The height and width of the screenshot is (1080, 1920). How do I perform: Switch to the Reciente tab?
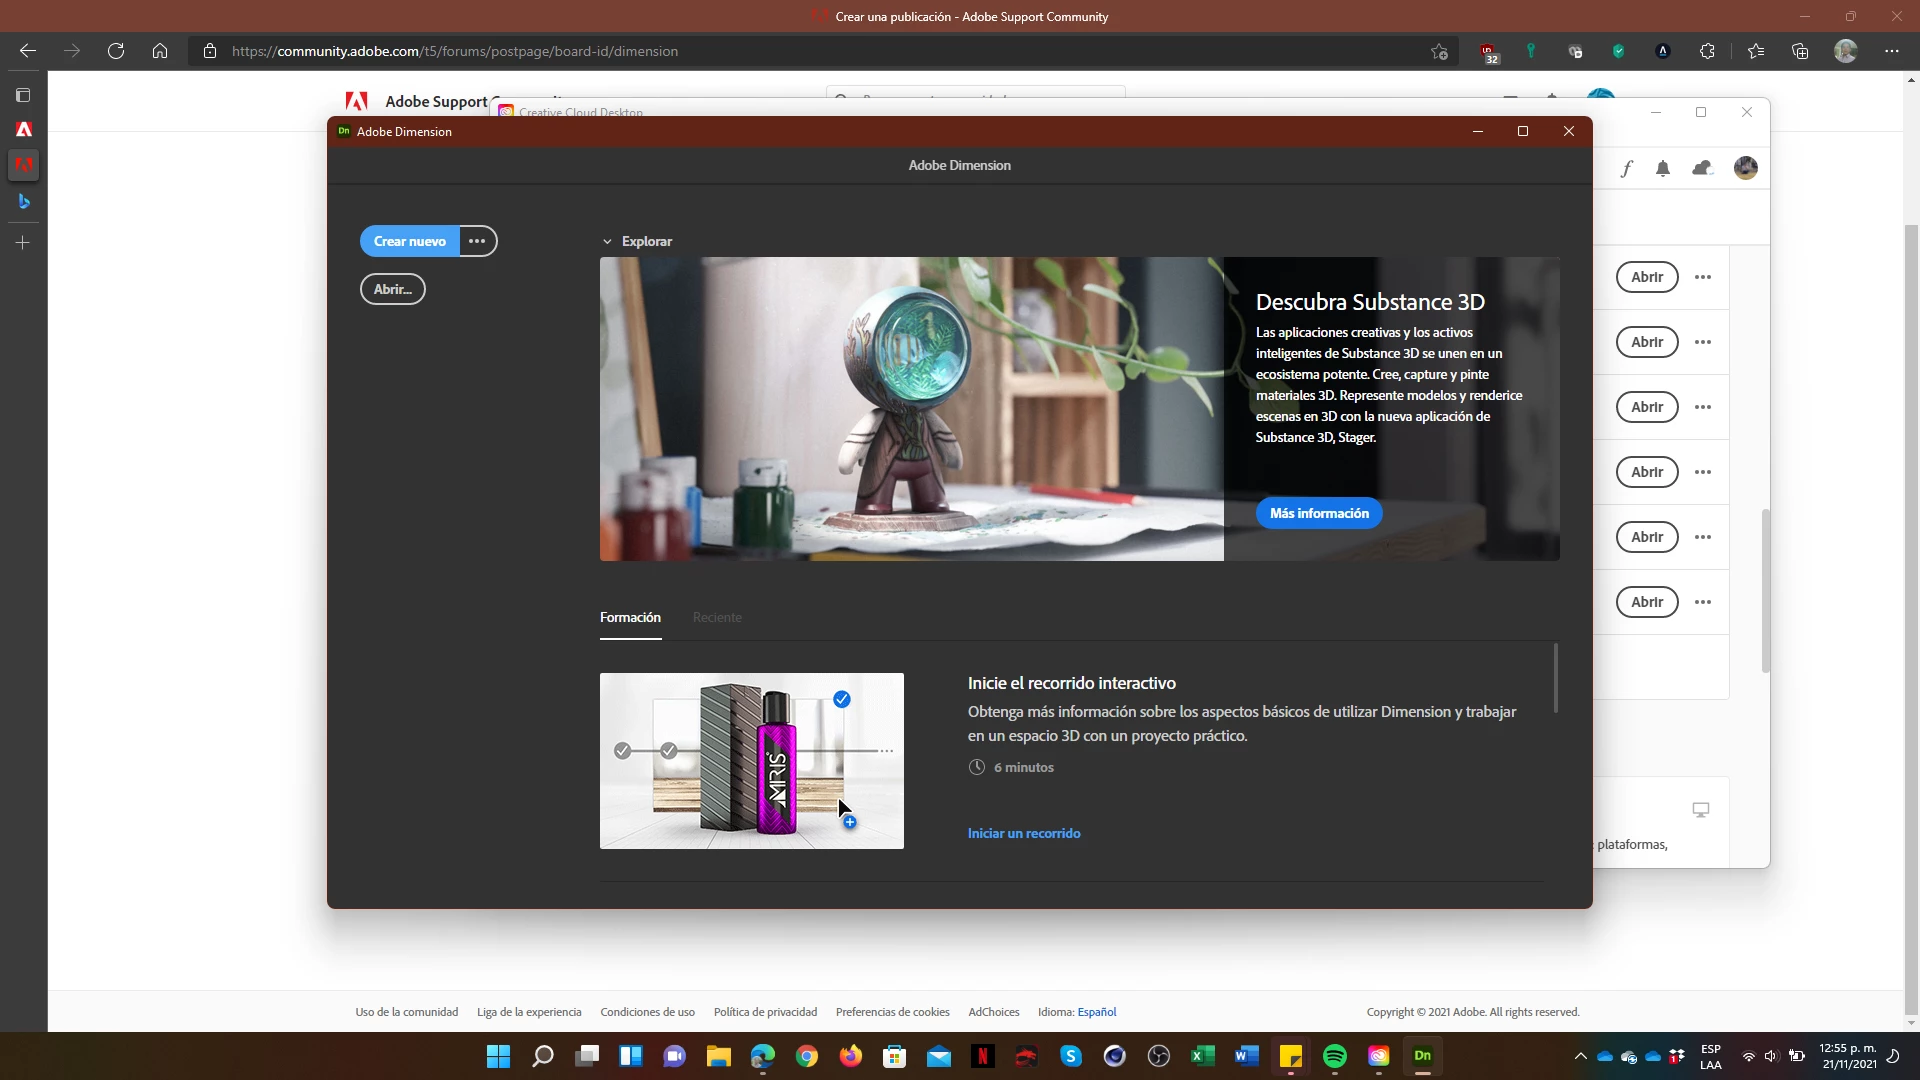click(717, 617)
